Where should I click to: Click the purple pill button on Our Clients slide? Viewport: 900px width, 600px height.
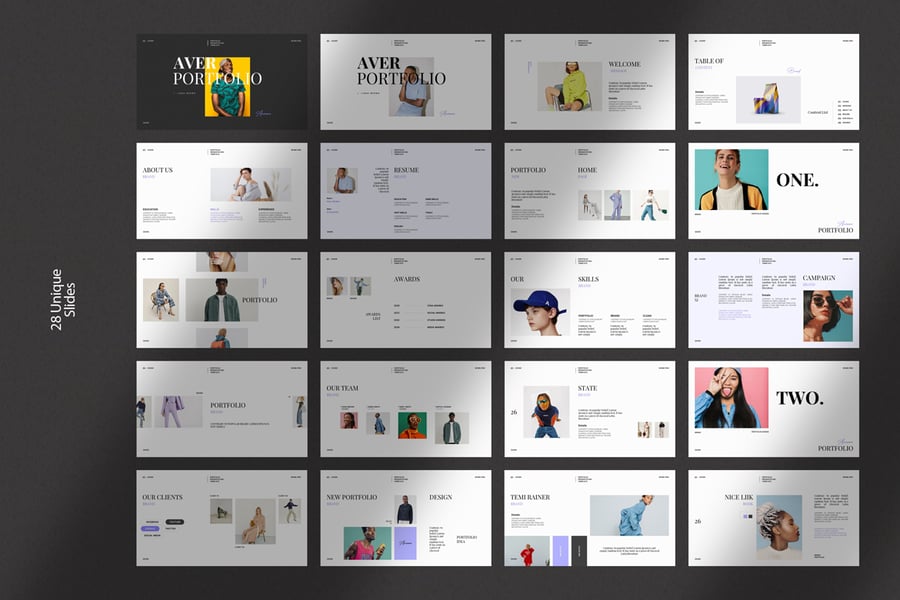pos(151,529)
